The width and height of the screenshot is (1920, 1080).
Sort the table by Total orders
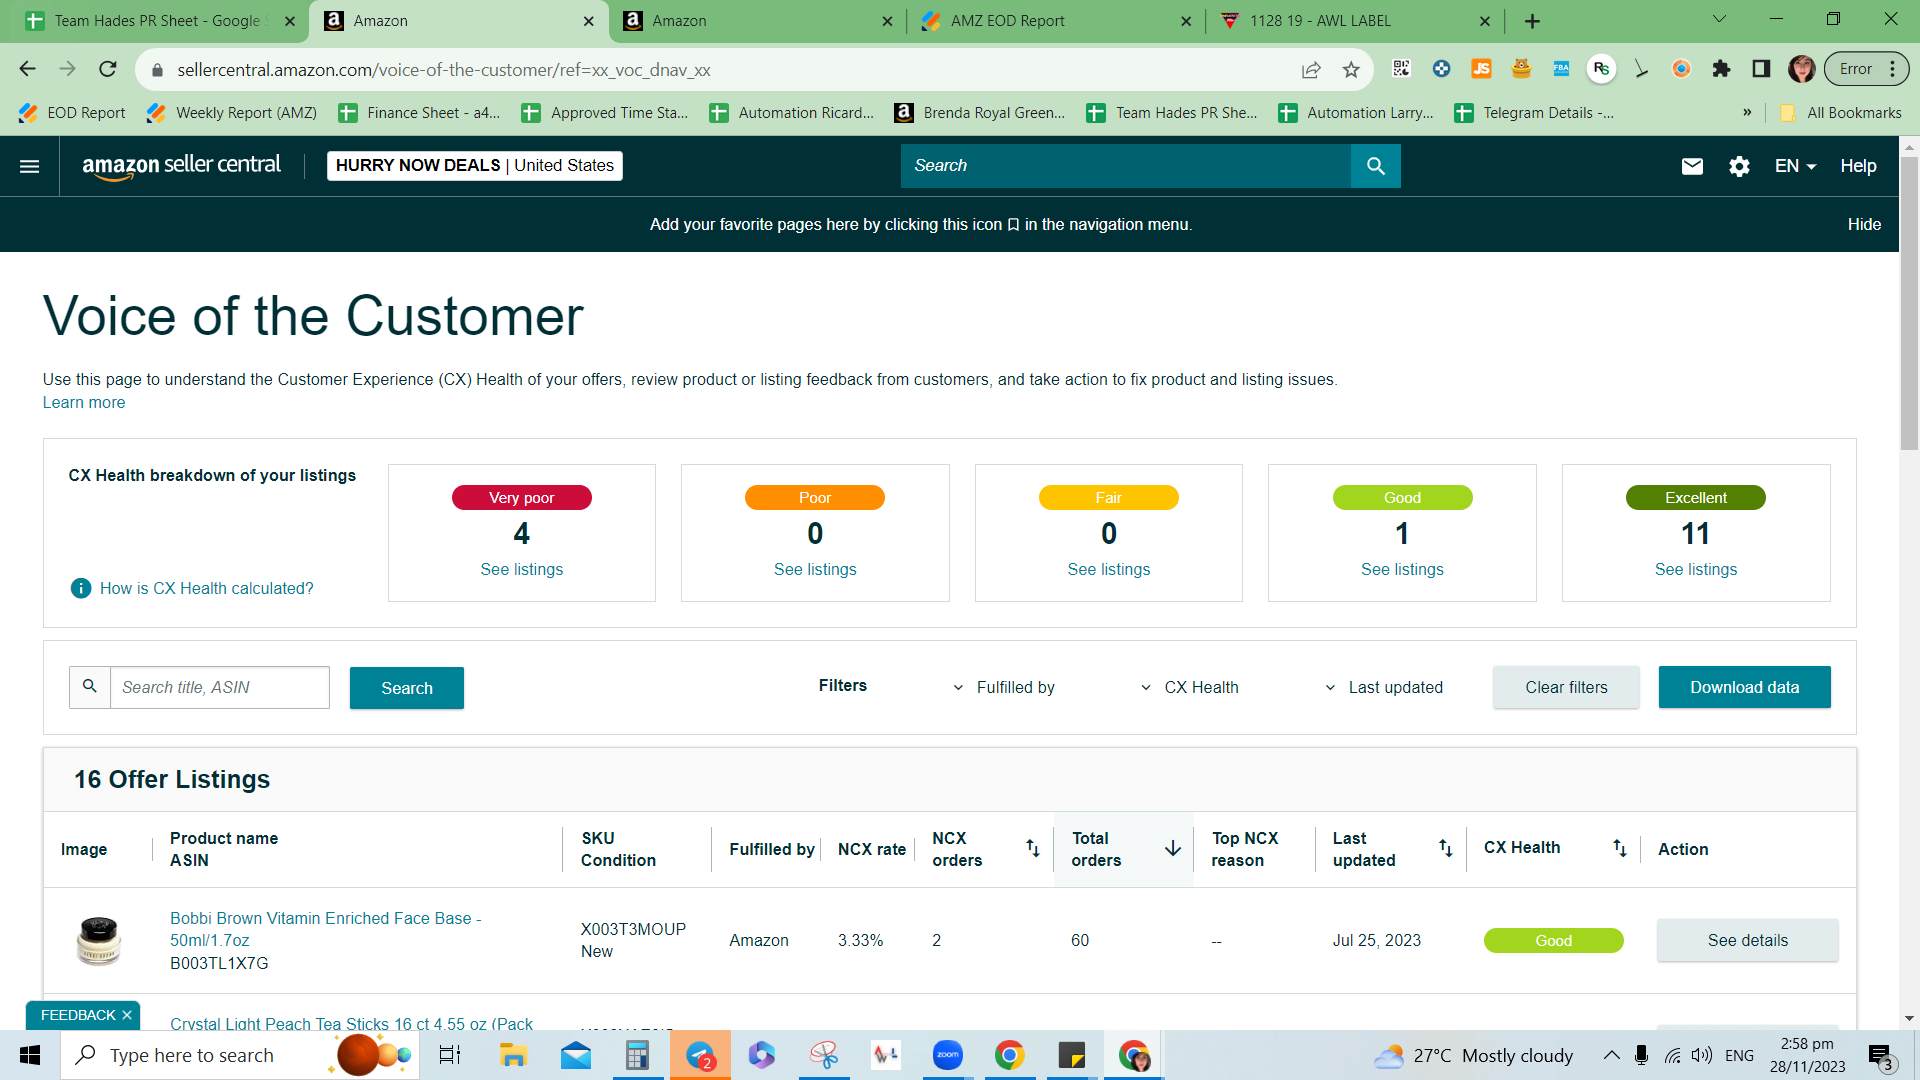1173,849
